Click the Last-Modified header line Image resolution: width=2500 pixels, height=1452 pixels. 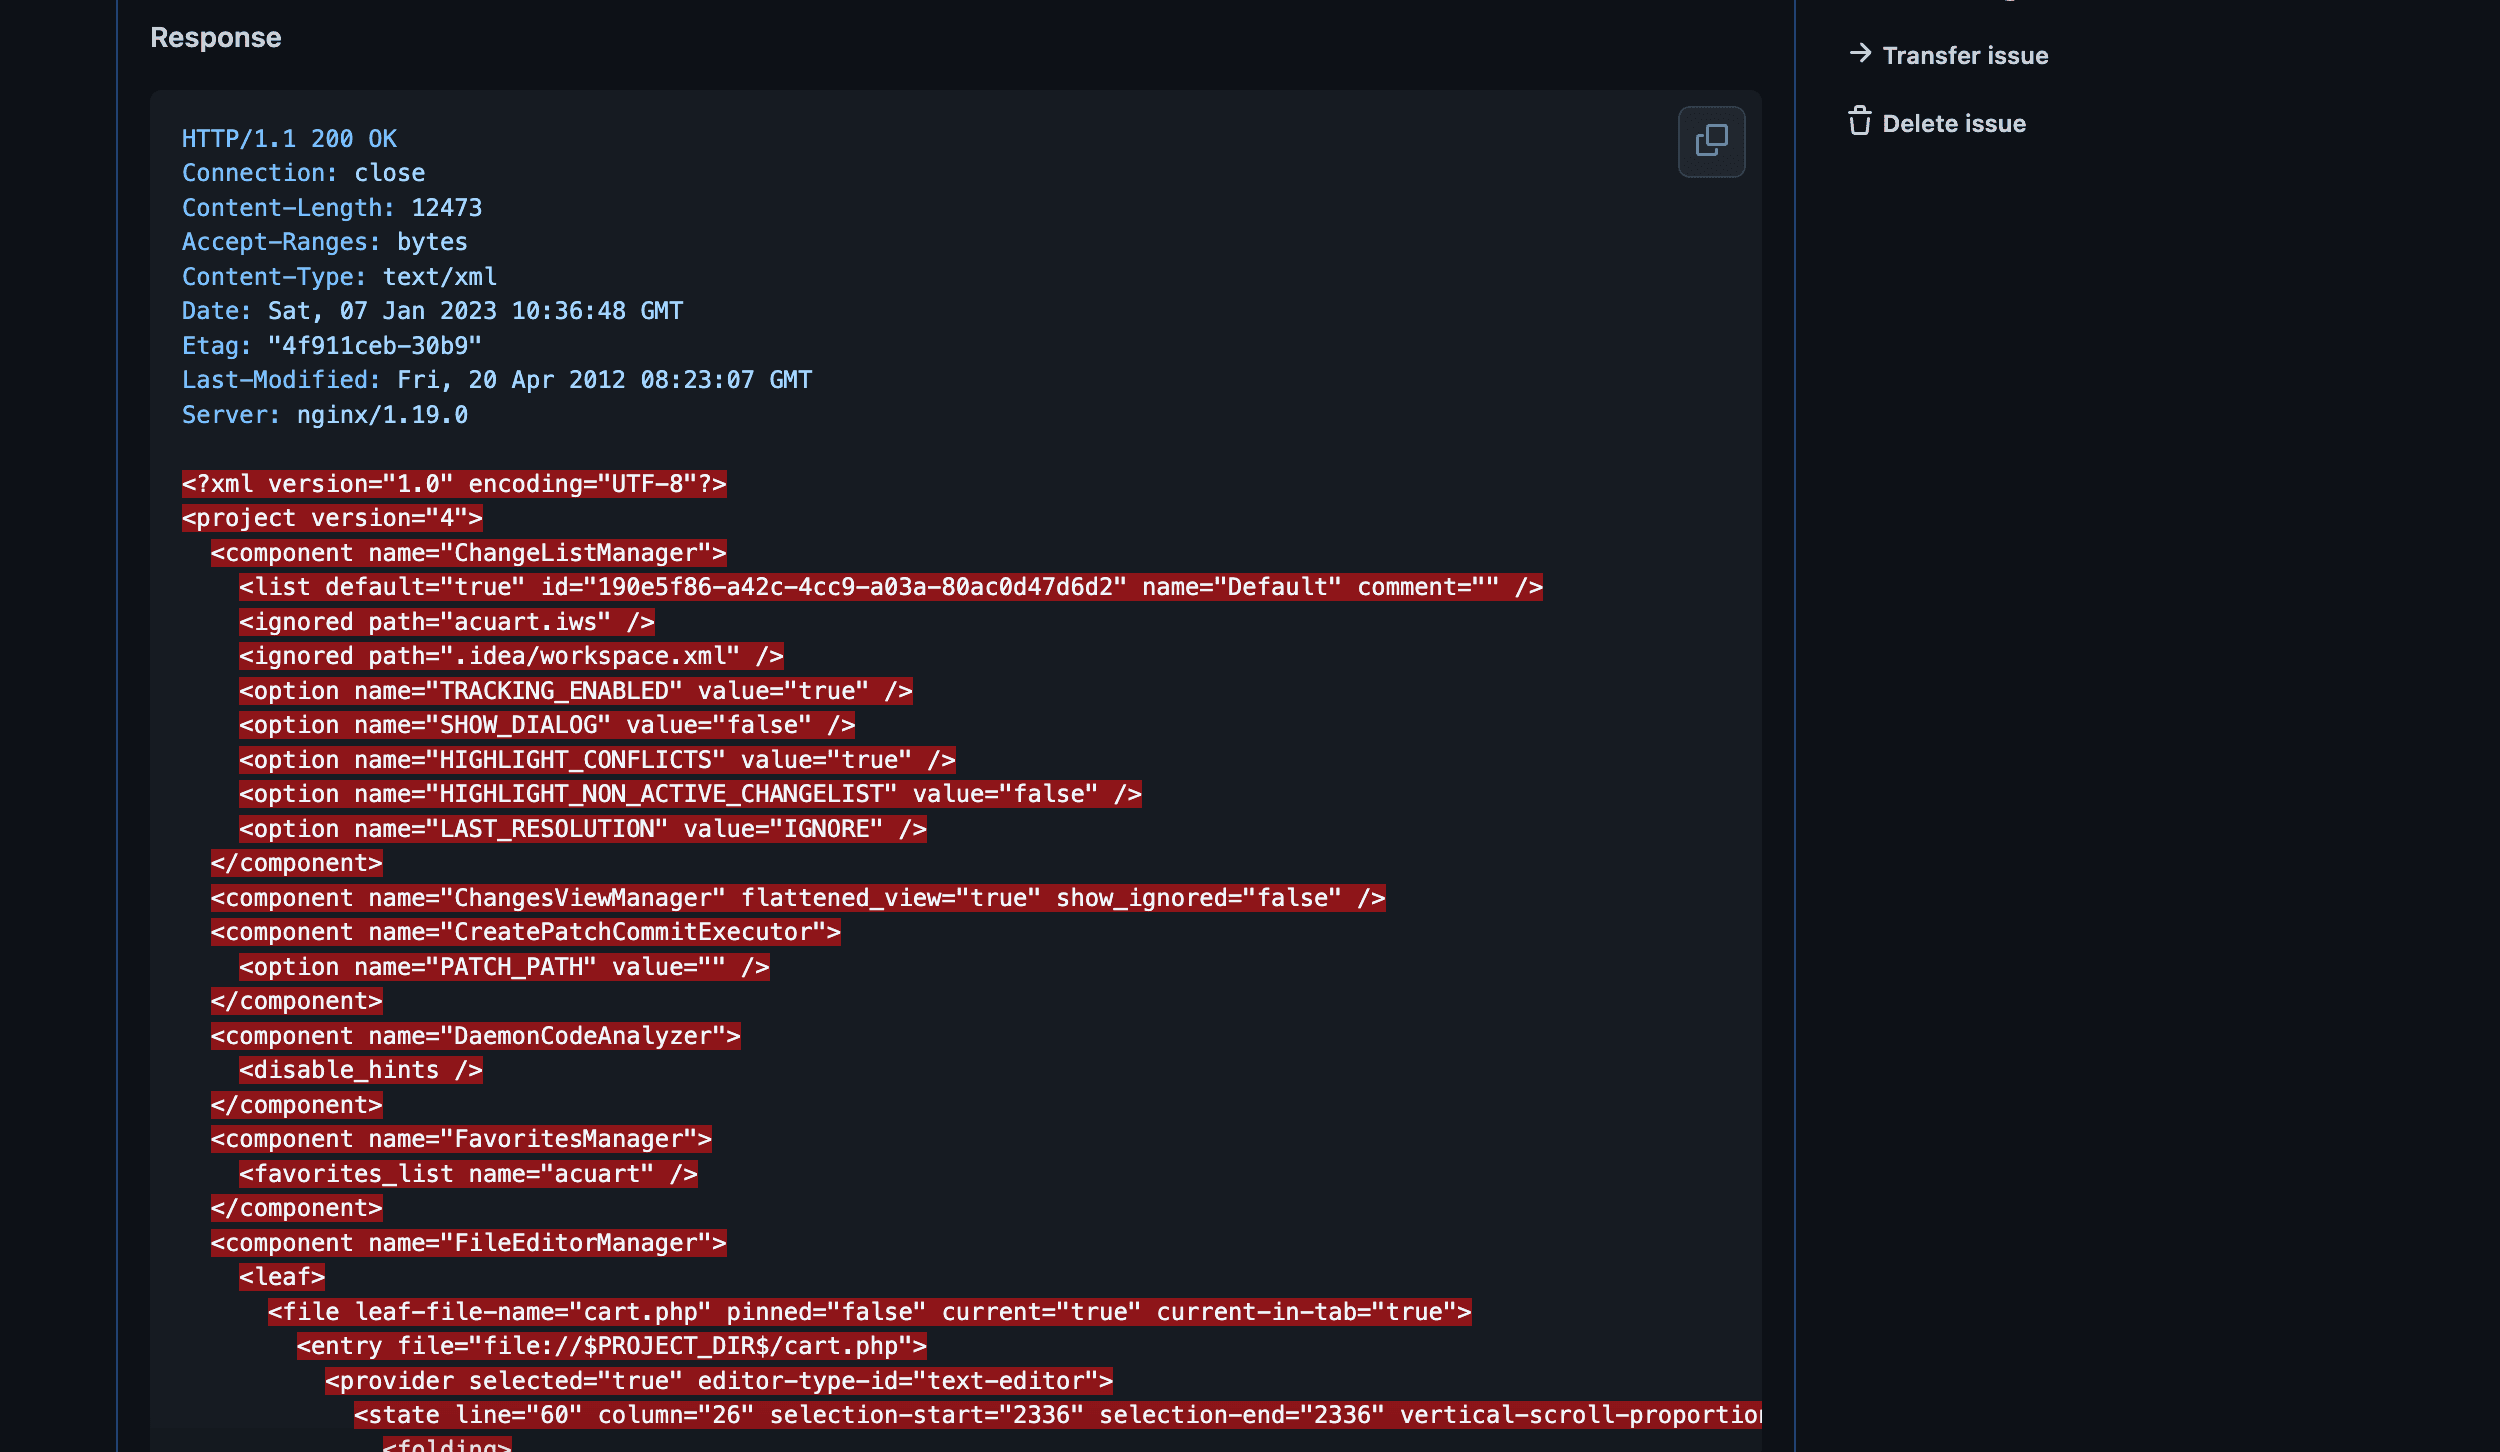point(496,380)
